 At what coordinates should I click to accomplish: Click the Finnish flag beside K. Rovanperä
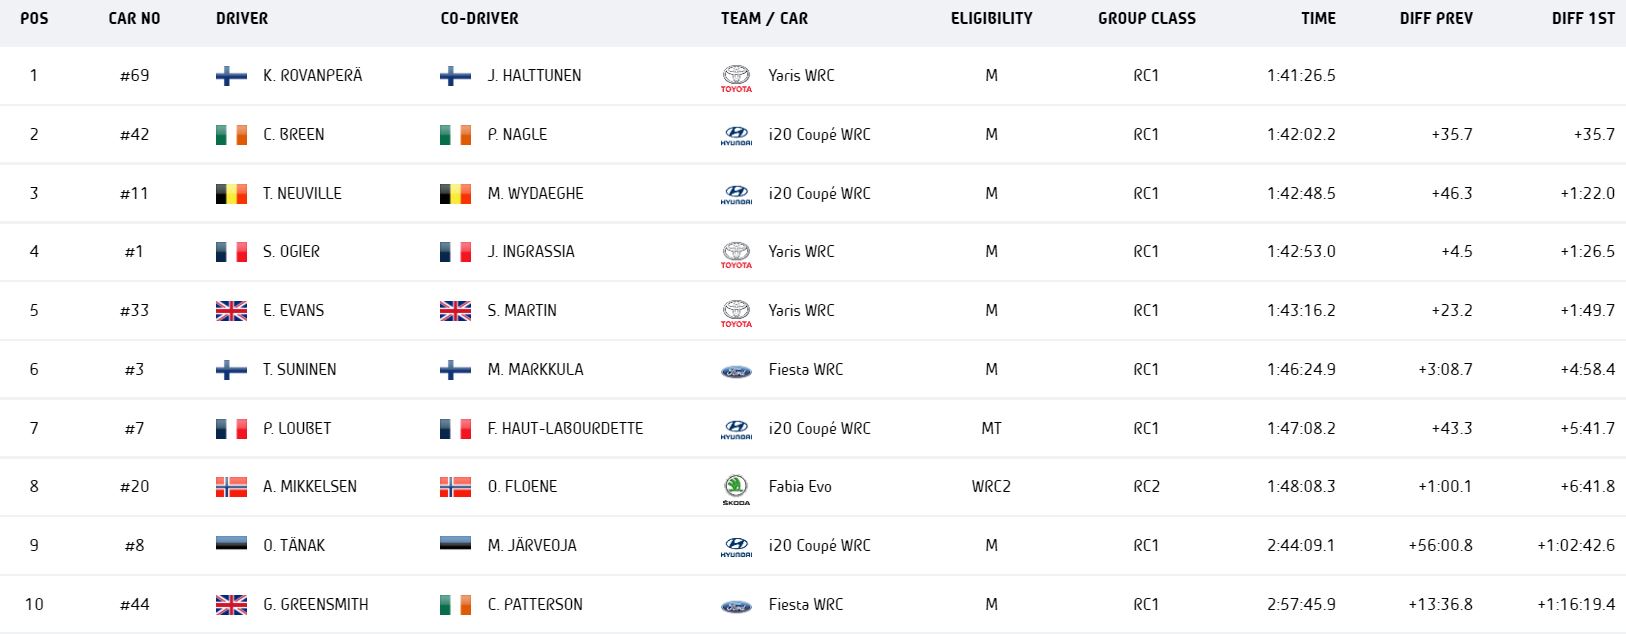tap(231, 76)
